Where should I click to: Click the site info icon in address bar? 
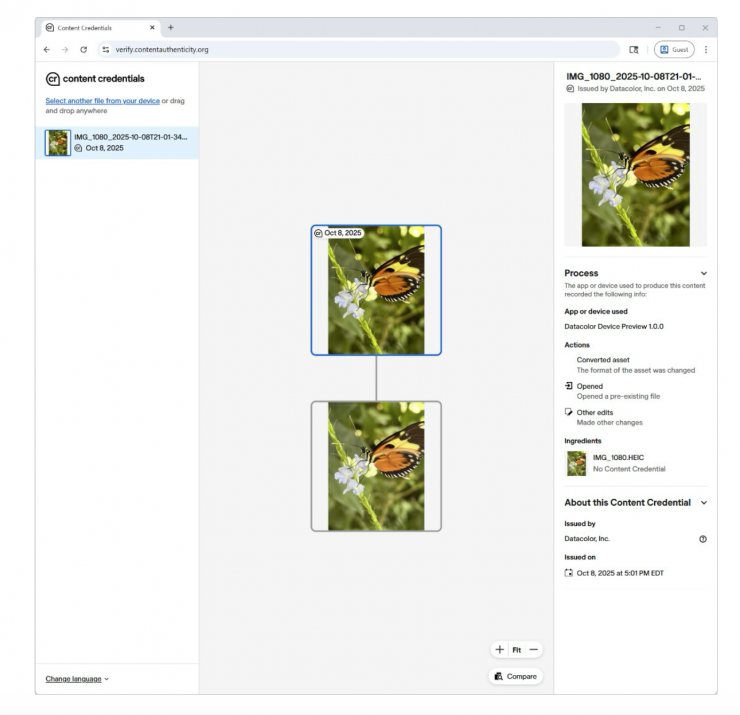[x=106, y=48]
